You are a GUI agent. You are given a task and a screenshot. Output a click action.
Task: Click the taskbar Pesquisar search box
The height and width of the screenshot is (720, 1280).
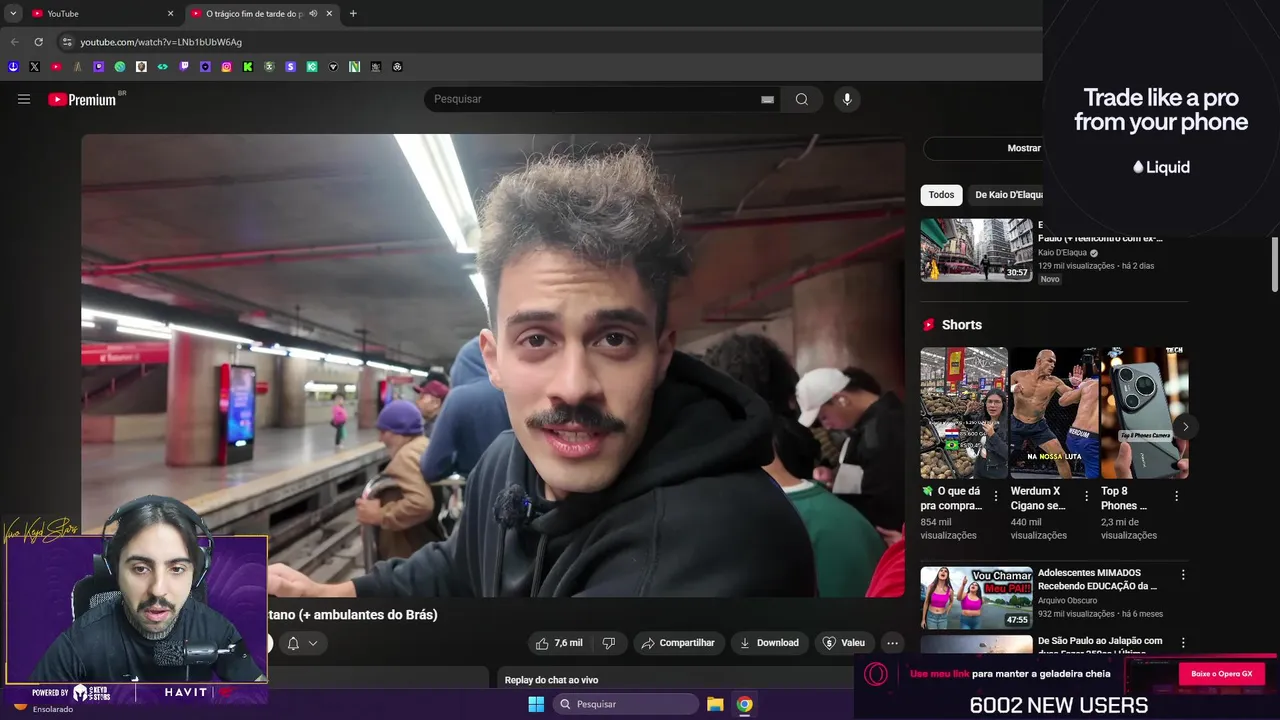625,704
